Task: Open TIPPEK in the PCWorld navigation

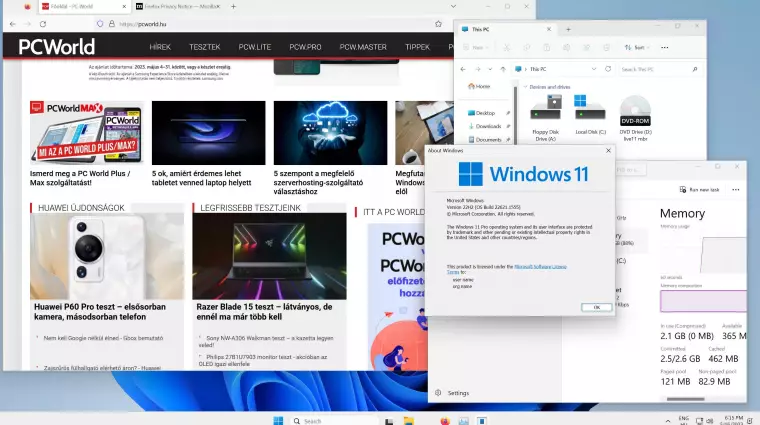Action: pyautogui.click(x=417, y=47)
